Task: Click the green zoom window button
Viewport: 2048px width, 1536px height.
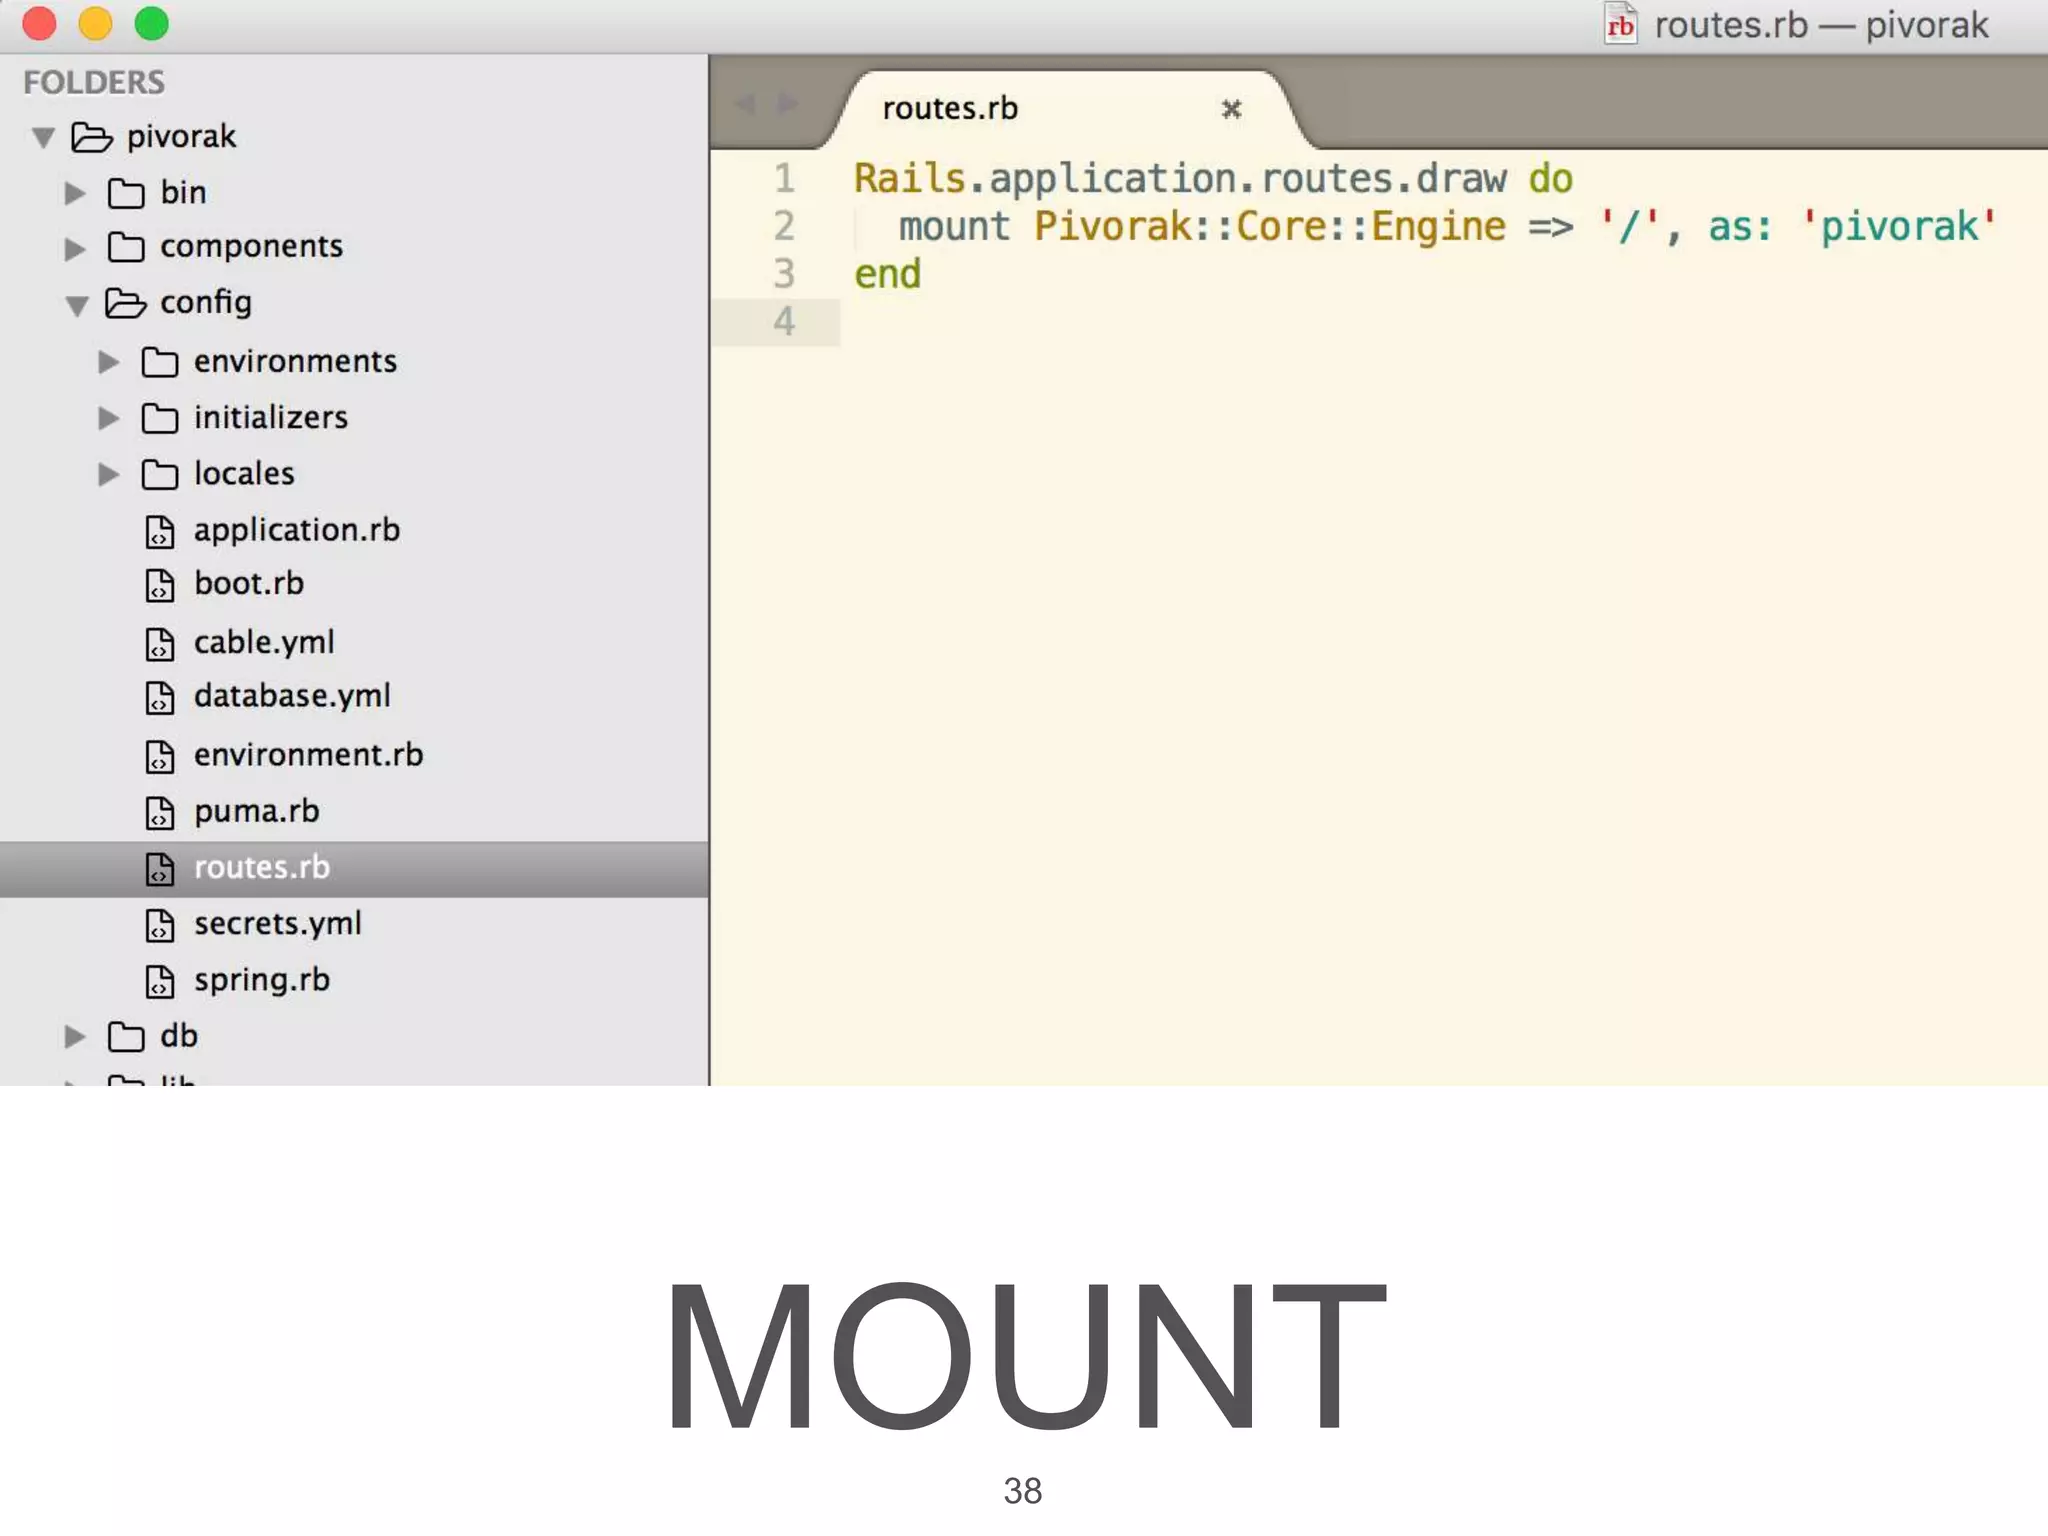Action: click(152, 23)
